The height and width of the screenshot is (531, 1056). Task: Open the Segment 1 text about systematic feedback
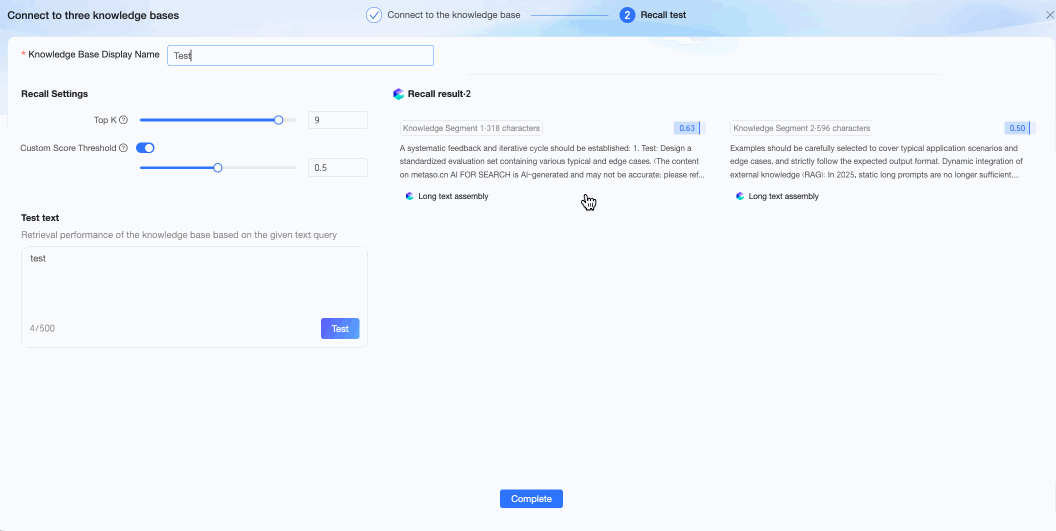[552, 161]
